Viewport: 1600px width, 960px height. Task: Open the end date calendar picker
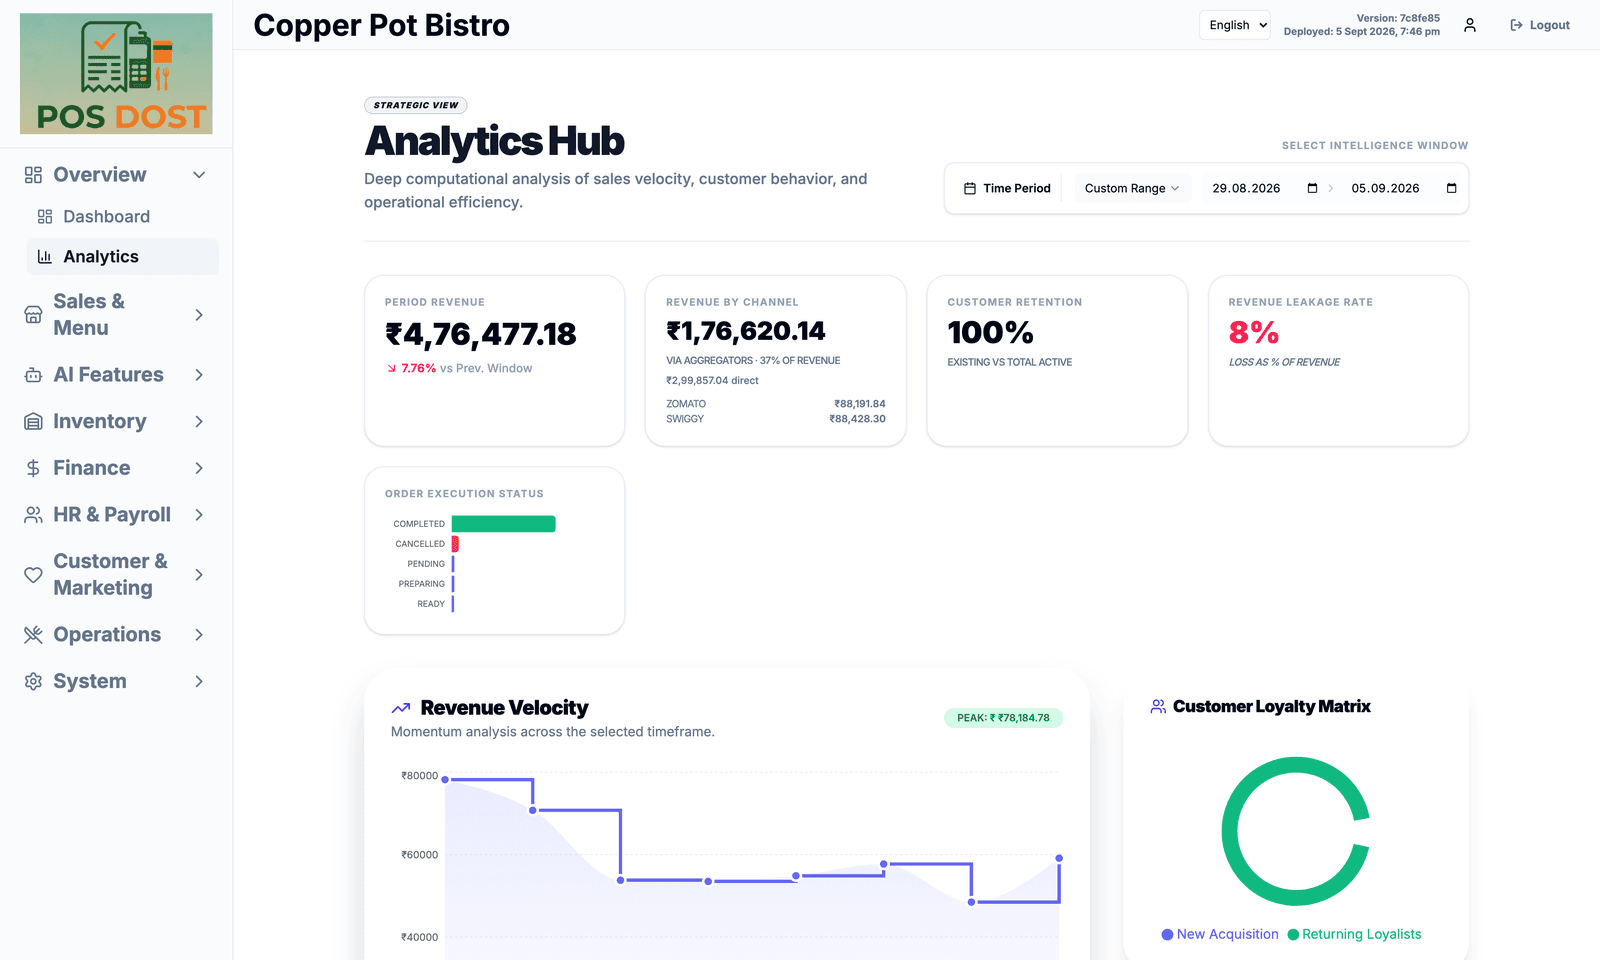tap(1452, 188)
